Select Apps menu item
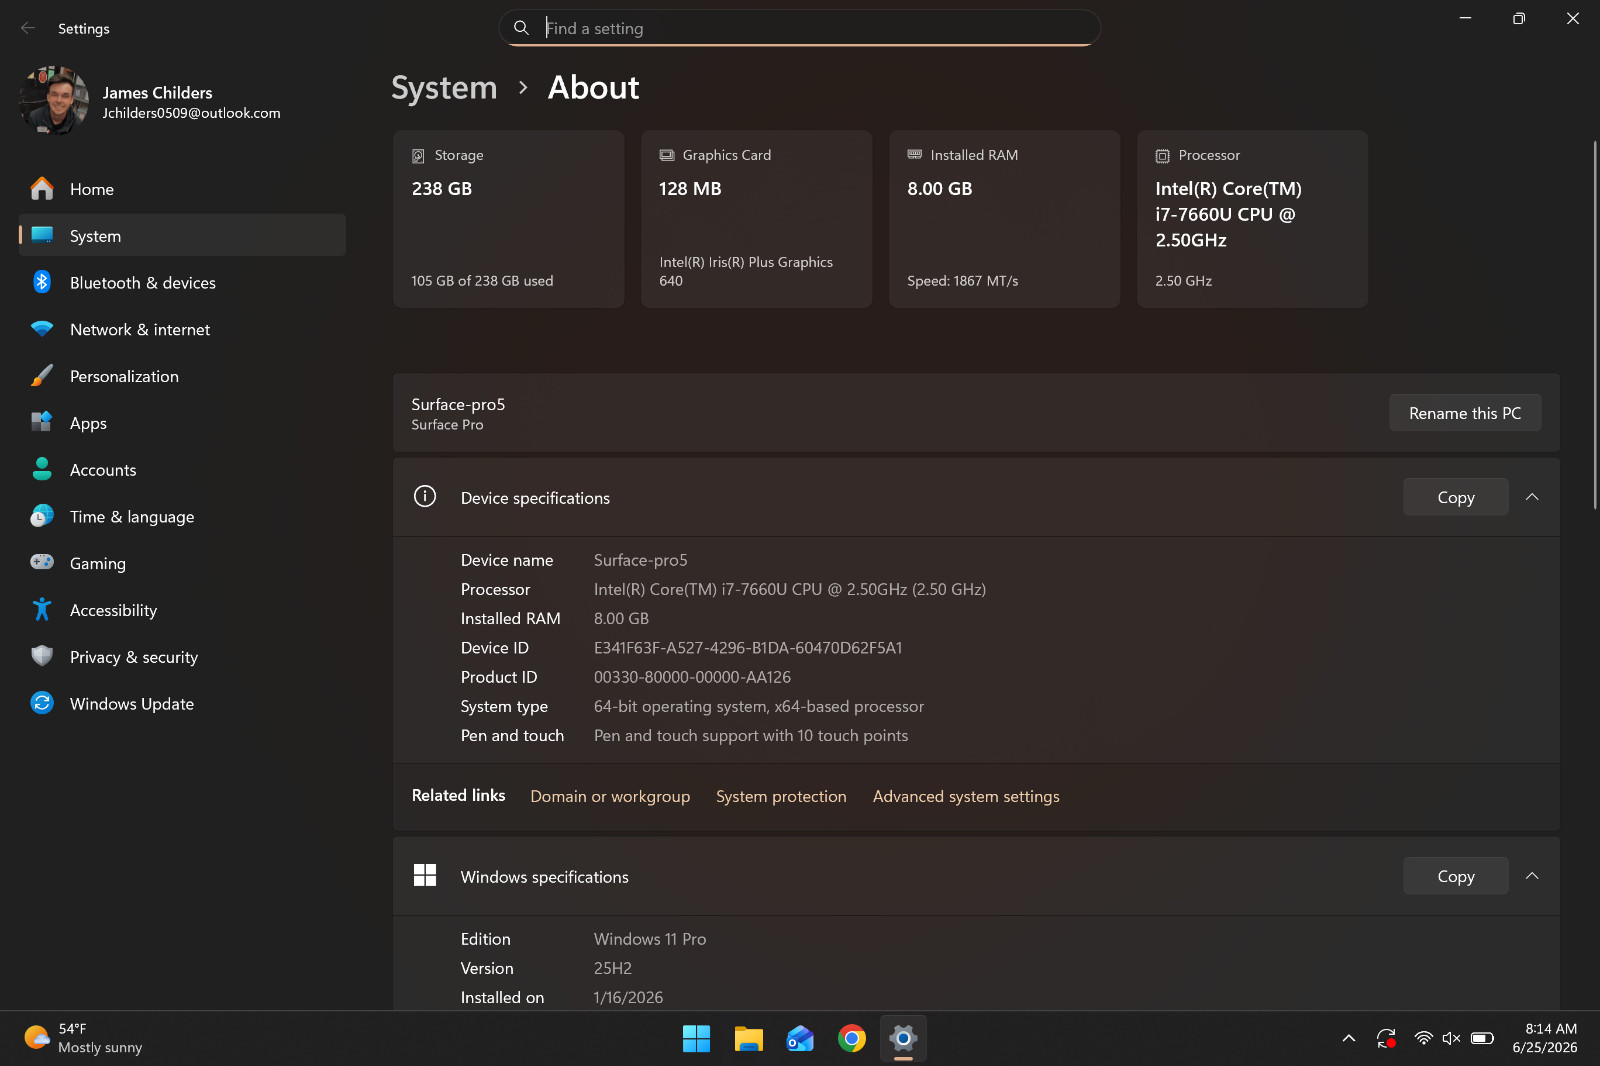 pos(182,422)
